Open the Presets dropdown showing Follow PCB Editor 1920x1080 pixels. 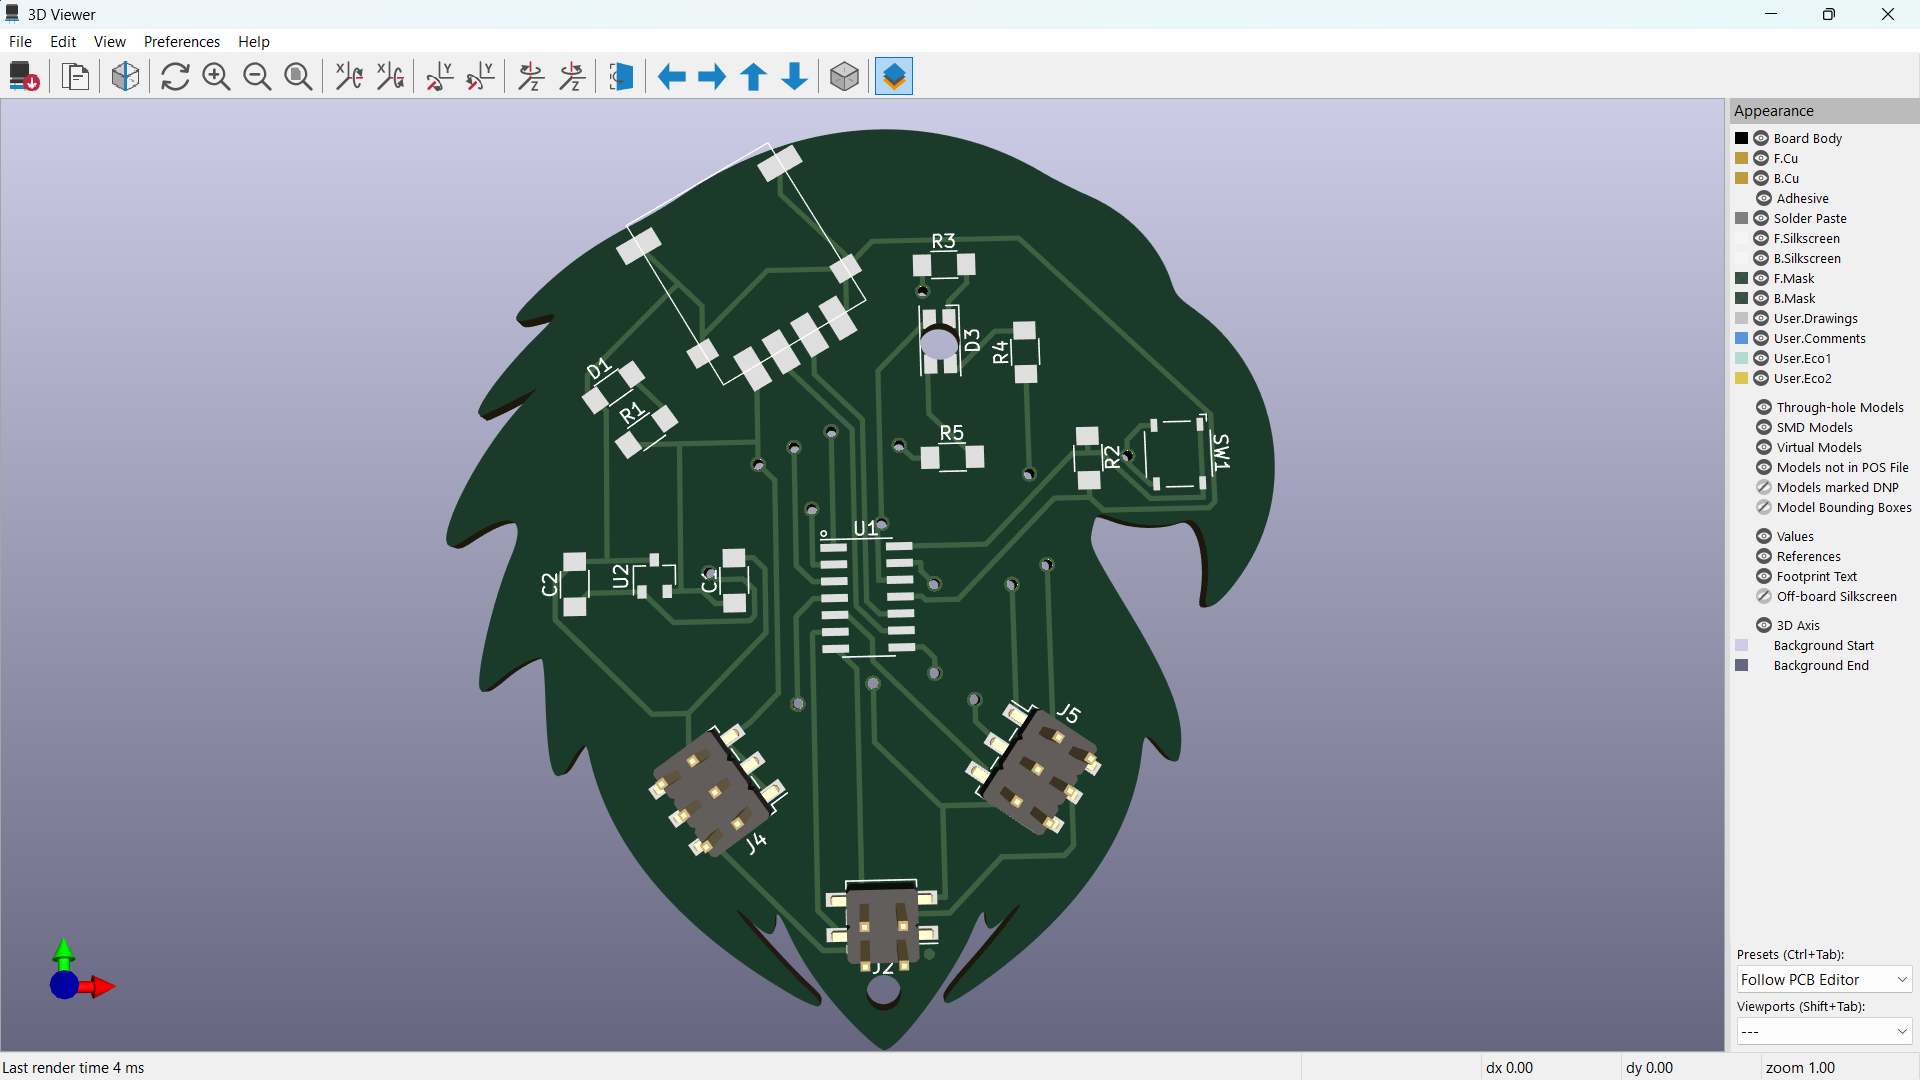1824,980
